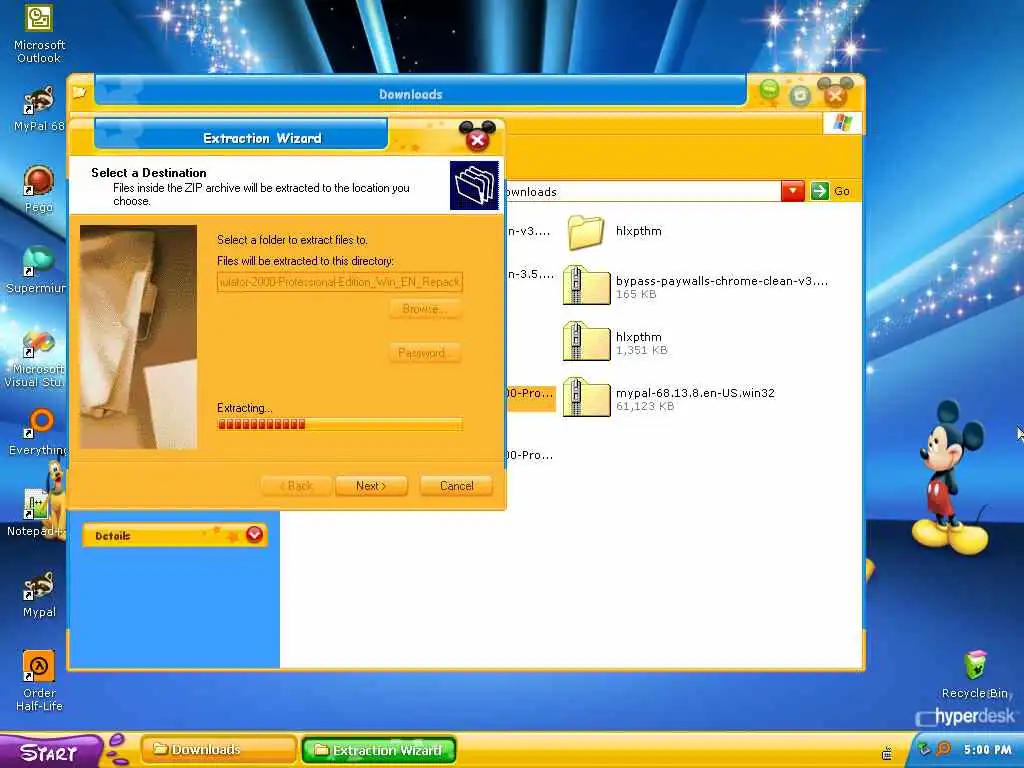Cancel the extraction in the wizard
Viewport: 1024px width, 768px height.
(456, 486)
